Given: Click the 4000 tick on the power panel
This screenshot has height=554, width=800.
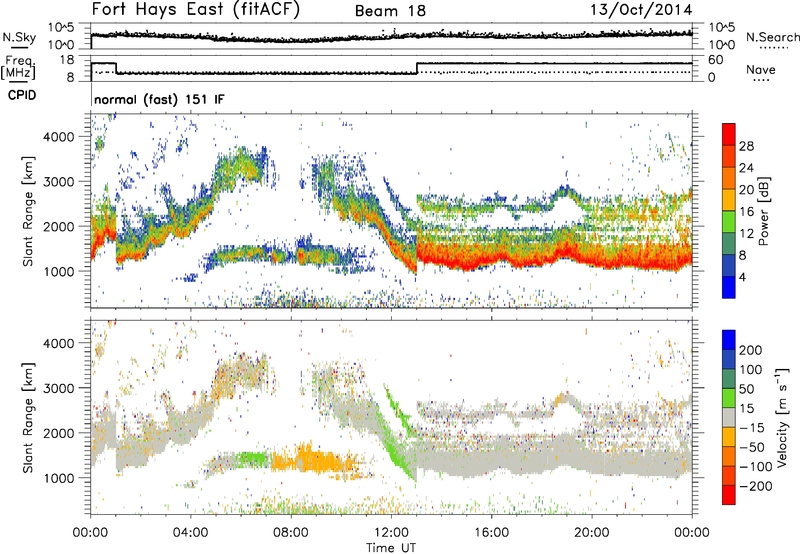Looking at the screenshot, I should 58,137.
